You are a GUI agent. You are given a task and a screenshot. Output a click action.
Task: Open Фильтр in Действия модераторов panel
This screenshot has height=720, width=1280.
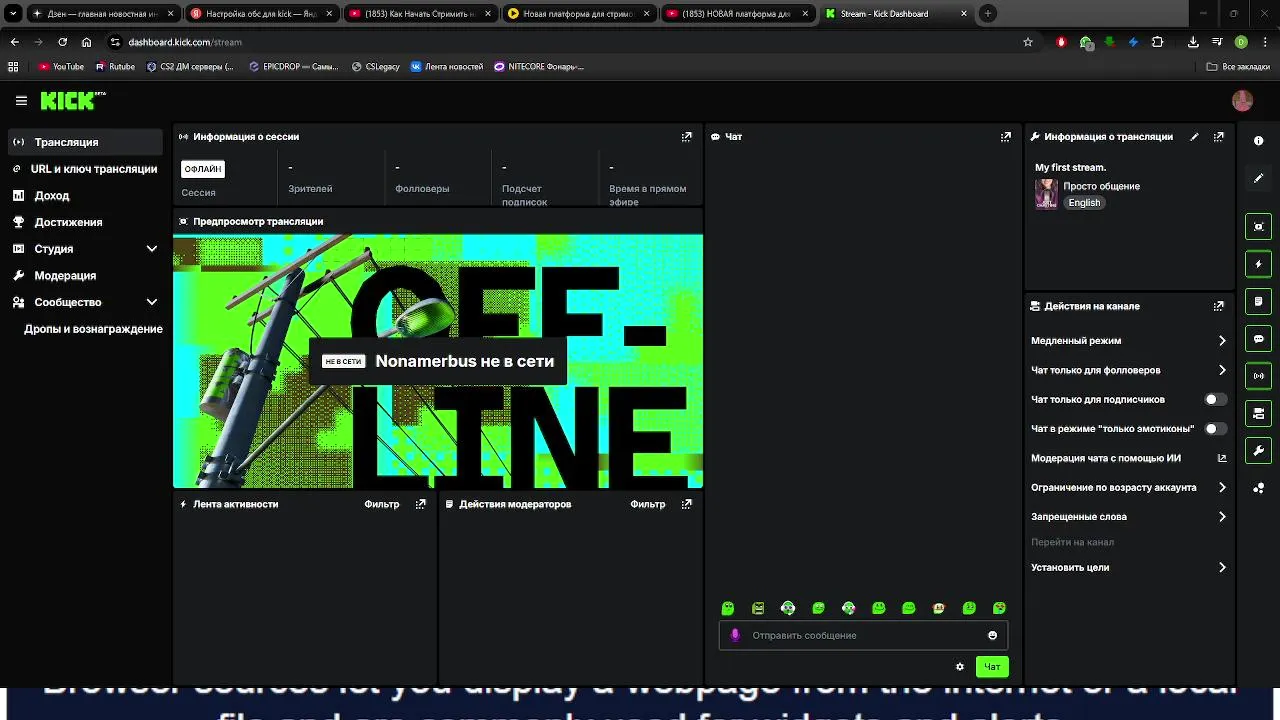[648, 504]
